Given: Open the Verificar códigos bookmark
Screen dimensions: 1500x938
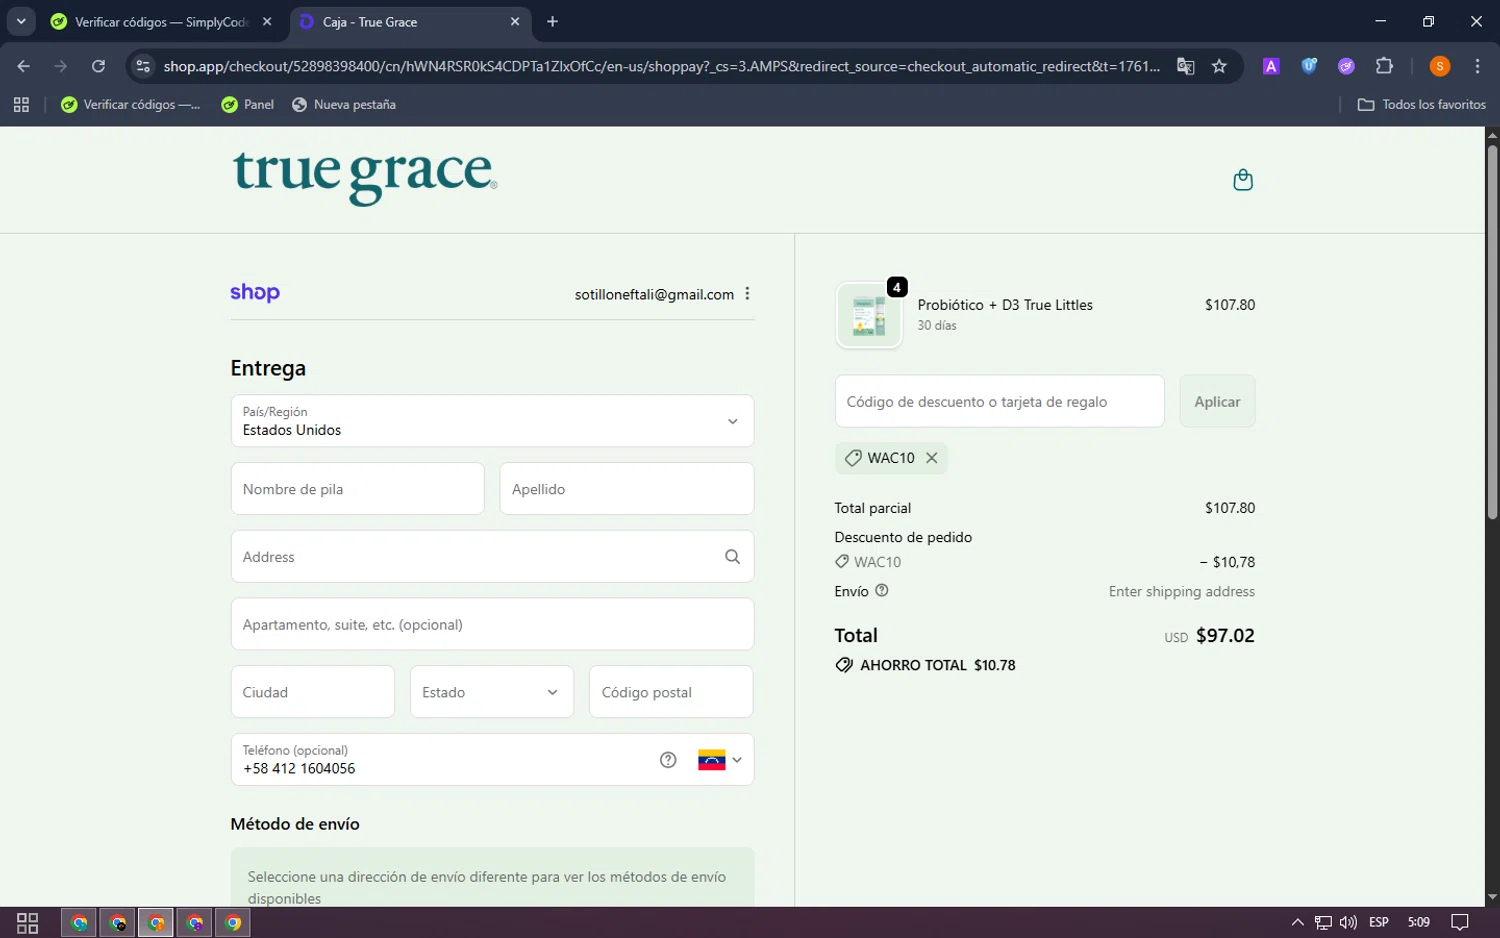Looking at the screenshot, I should pos(130,104).
